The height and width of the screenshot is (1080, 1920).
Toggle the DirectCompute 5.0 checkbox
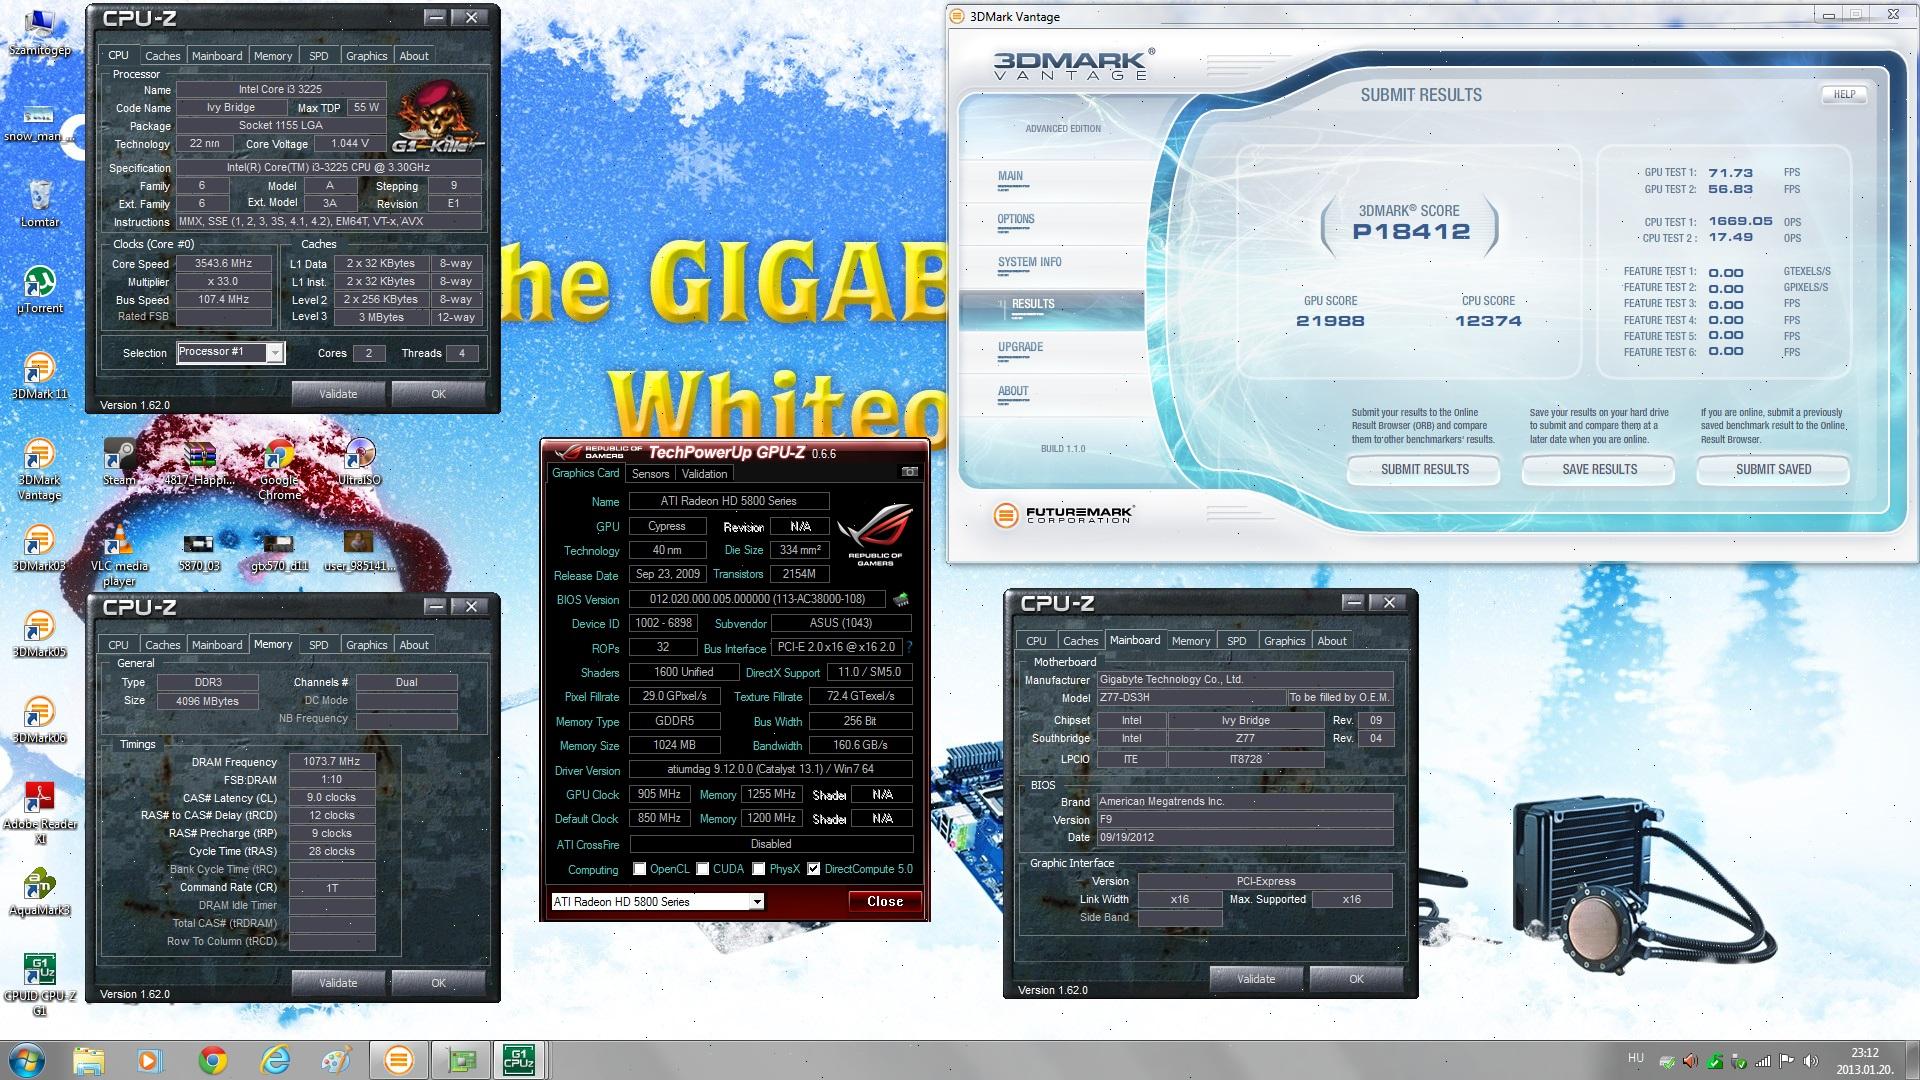(814, 869)
